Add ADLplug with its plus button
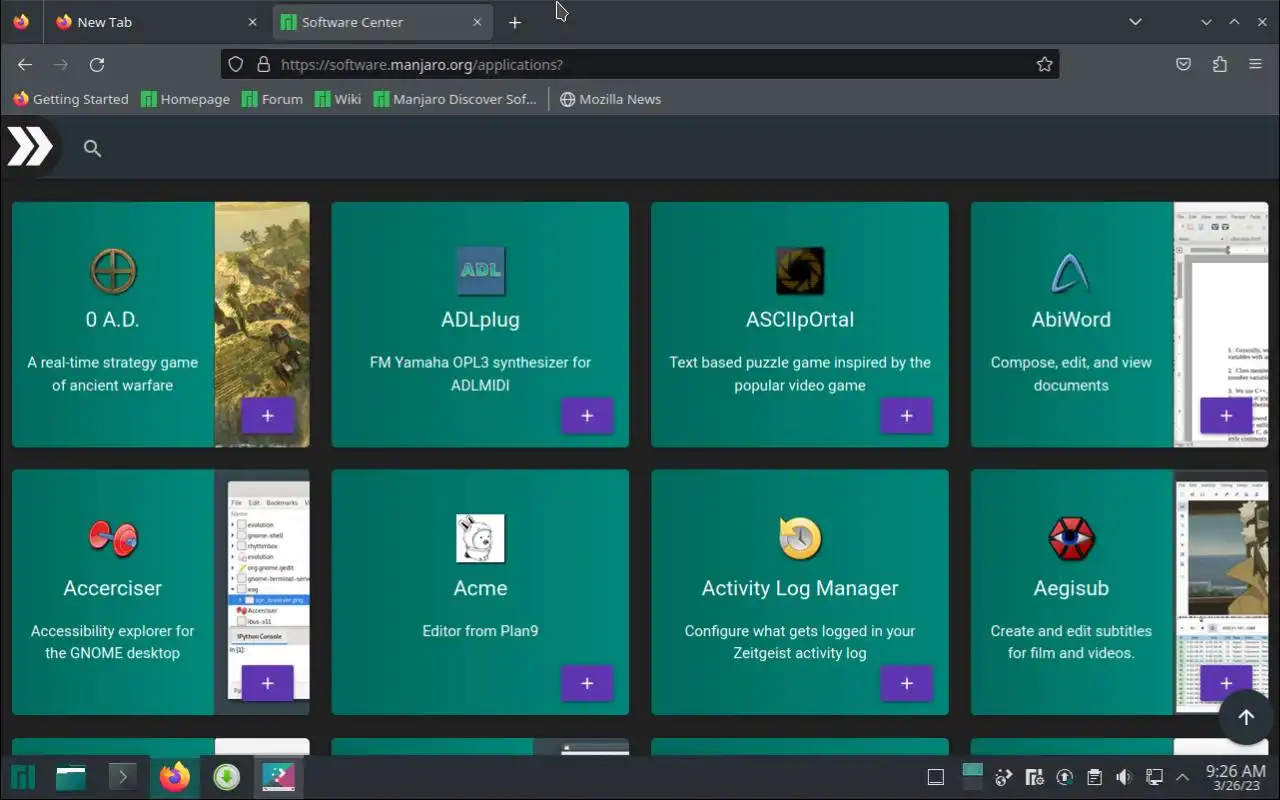Image resolution: width=1280 pixels, height=800 pixels. (x=587, y=415)
